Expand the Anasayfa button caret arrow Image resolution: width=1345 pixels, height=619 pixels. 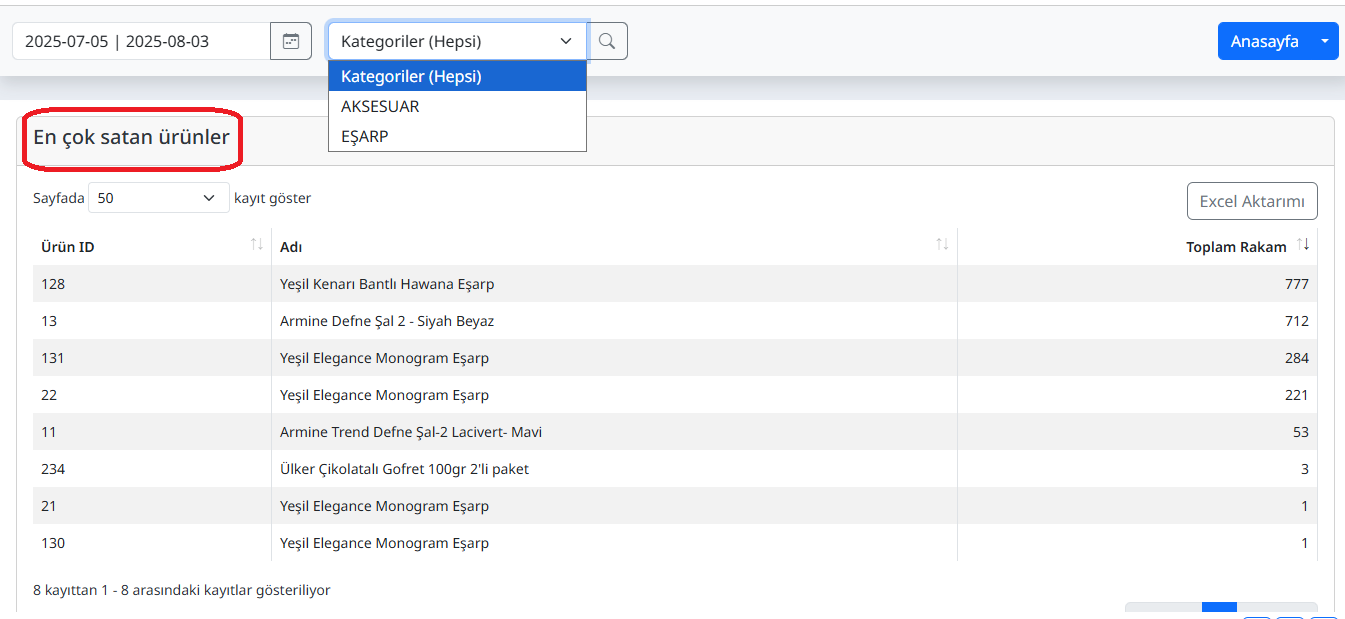1325,41
